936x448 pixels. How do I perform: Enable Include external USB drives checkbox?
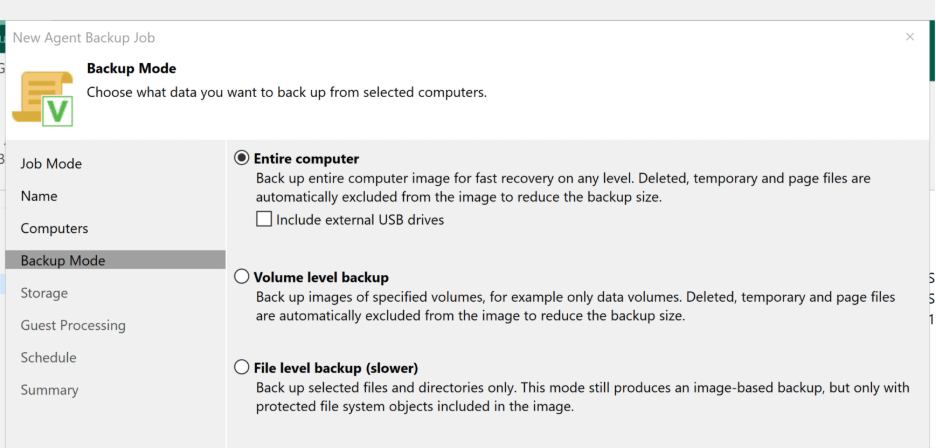click(265, 219)
